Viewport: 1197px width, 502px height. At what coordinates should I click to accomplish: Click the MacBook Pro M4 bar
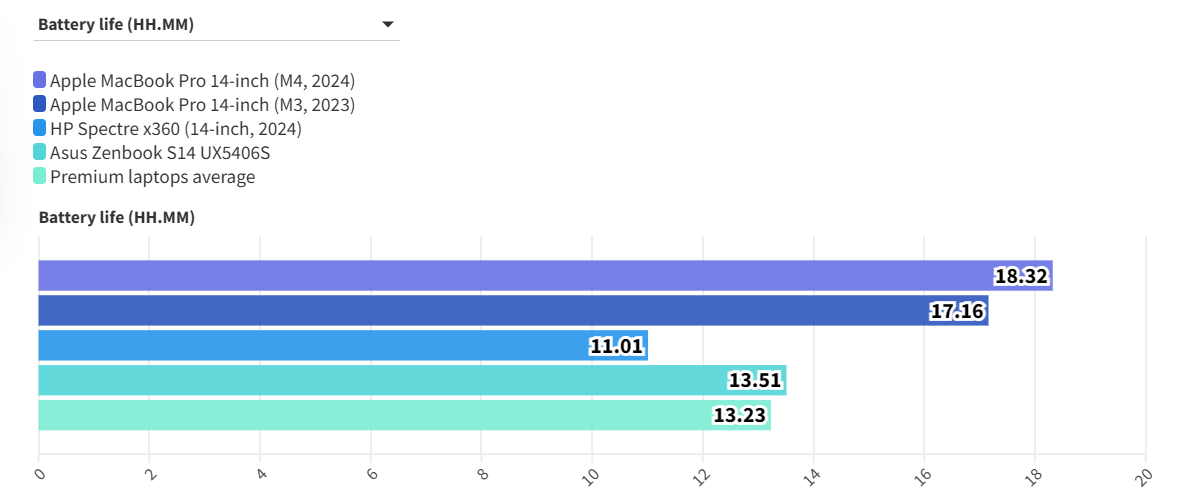click(x=500, y=276)
